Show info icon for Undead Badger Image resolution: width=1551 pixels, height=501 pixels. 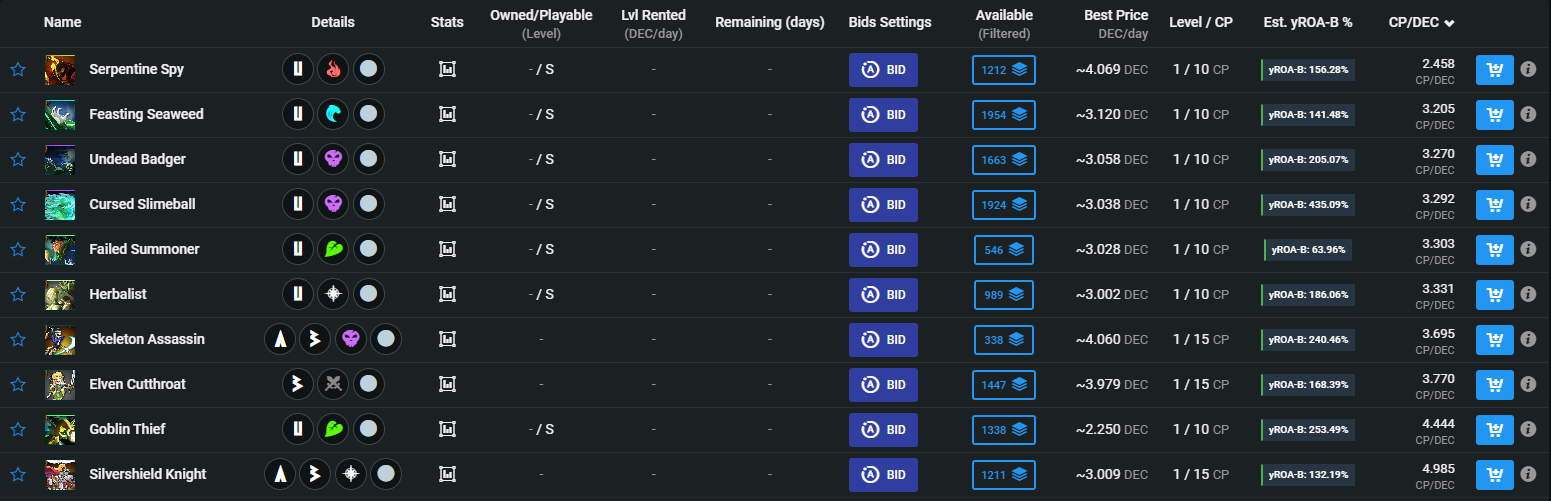click(1528, 160)
